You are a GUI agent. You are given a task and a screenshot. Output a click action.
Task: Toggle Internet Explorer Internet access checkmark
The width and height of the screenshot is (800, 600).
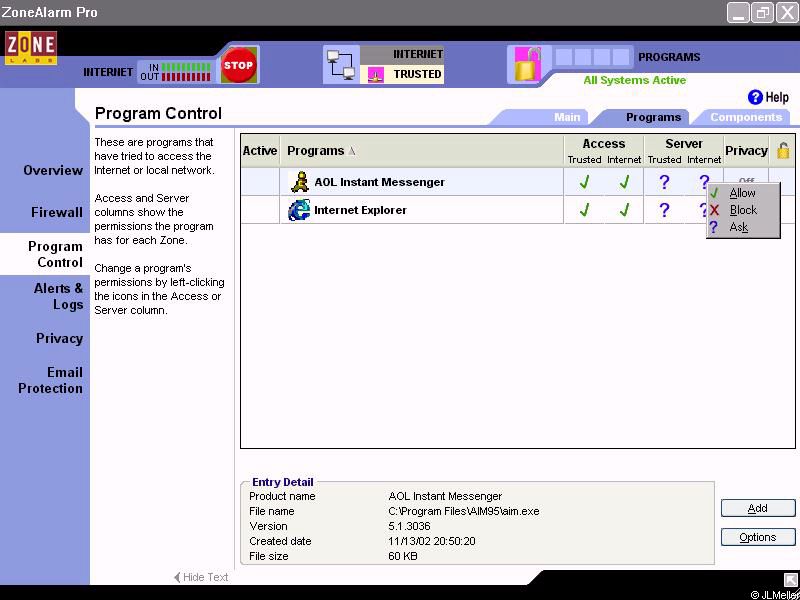coord(624,210)
